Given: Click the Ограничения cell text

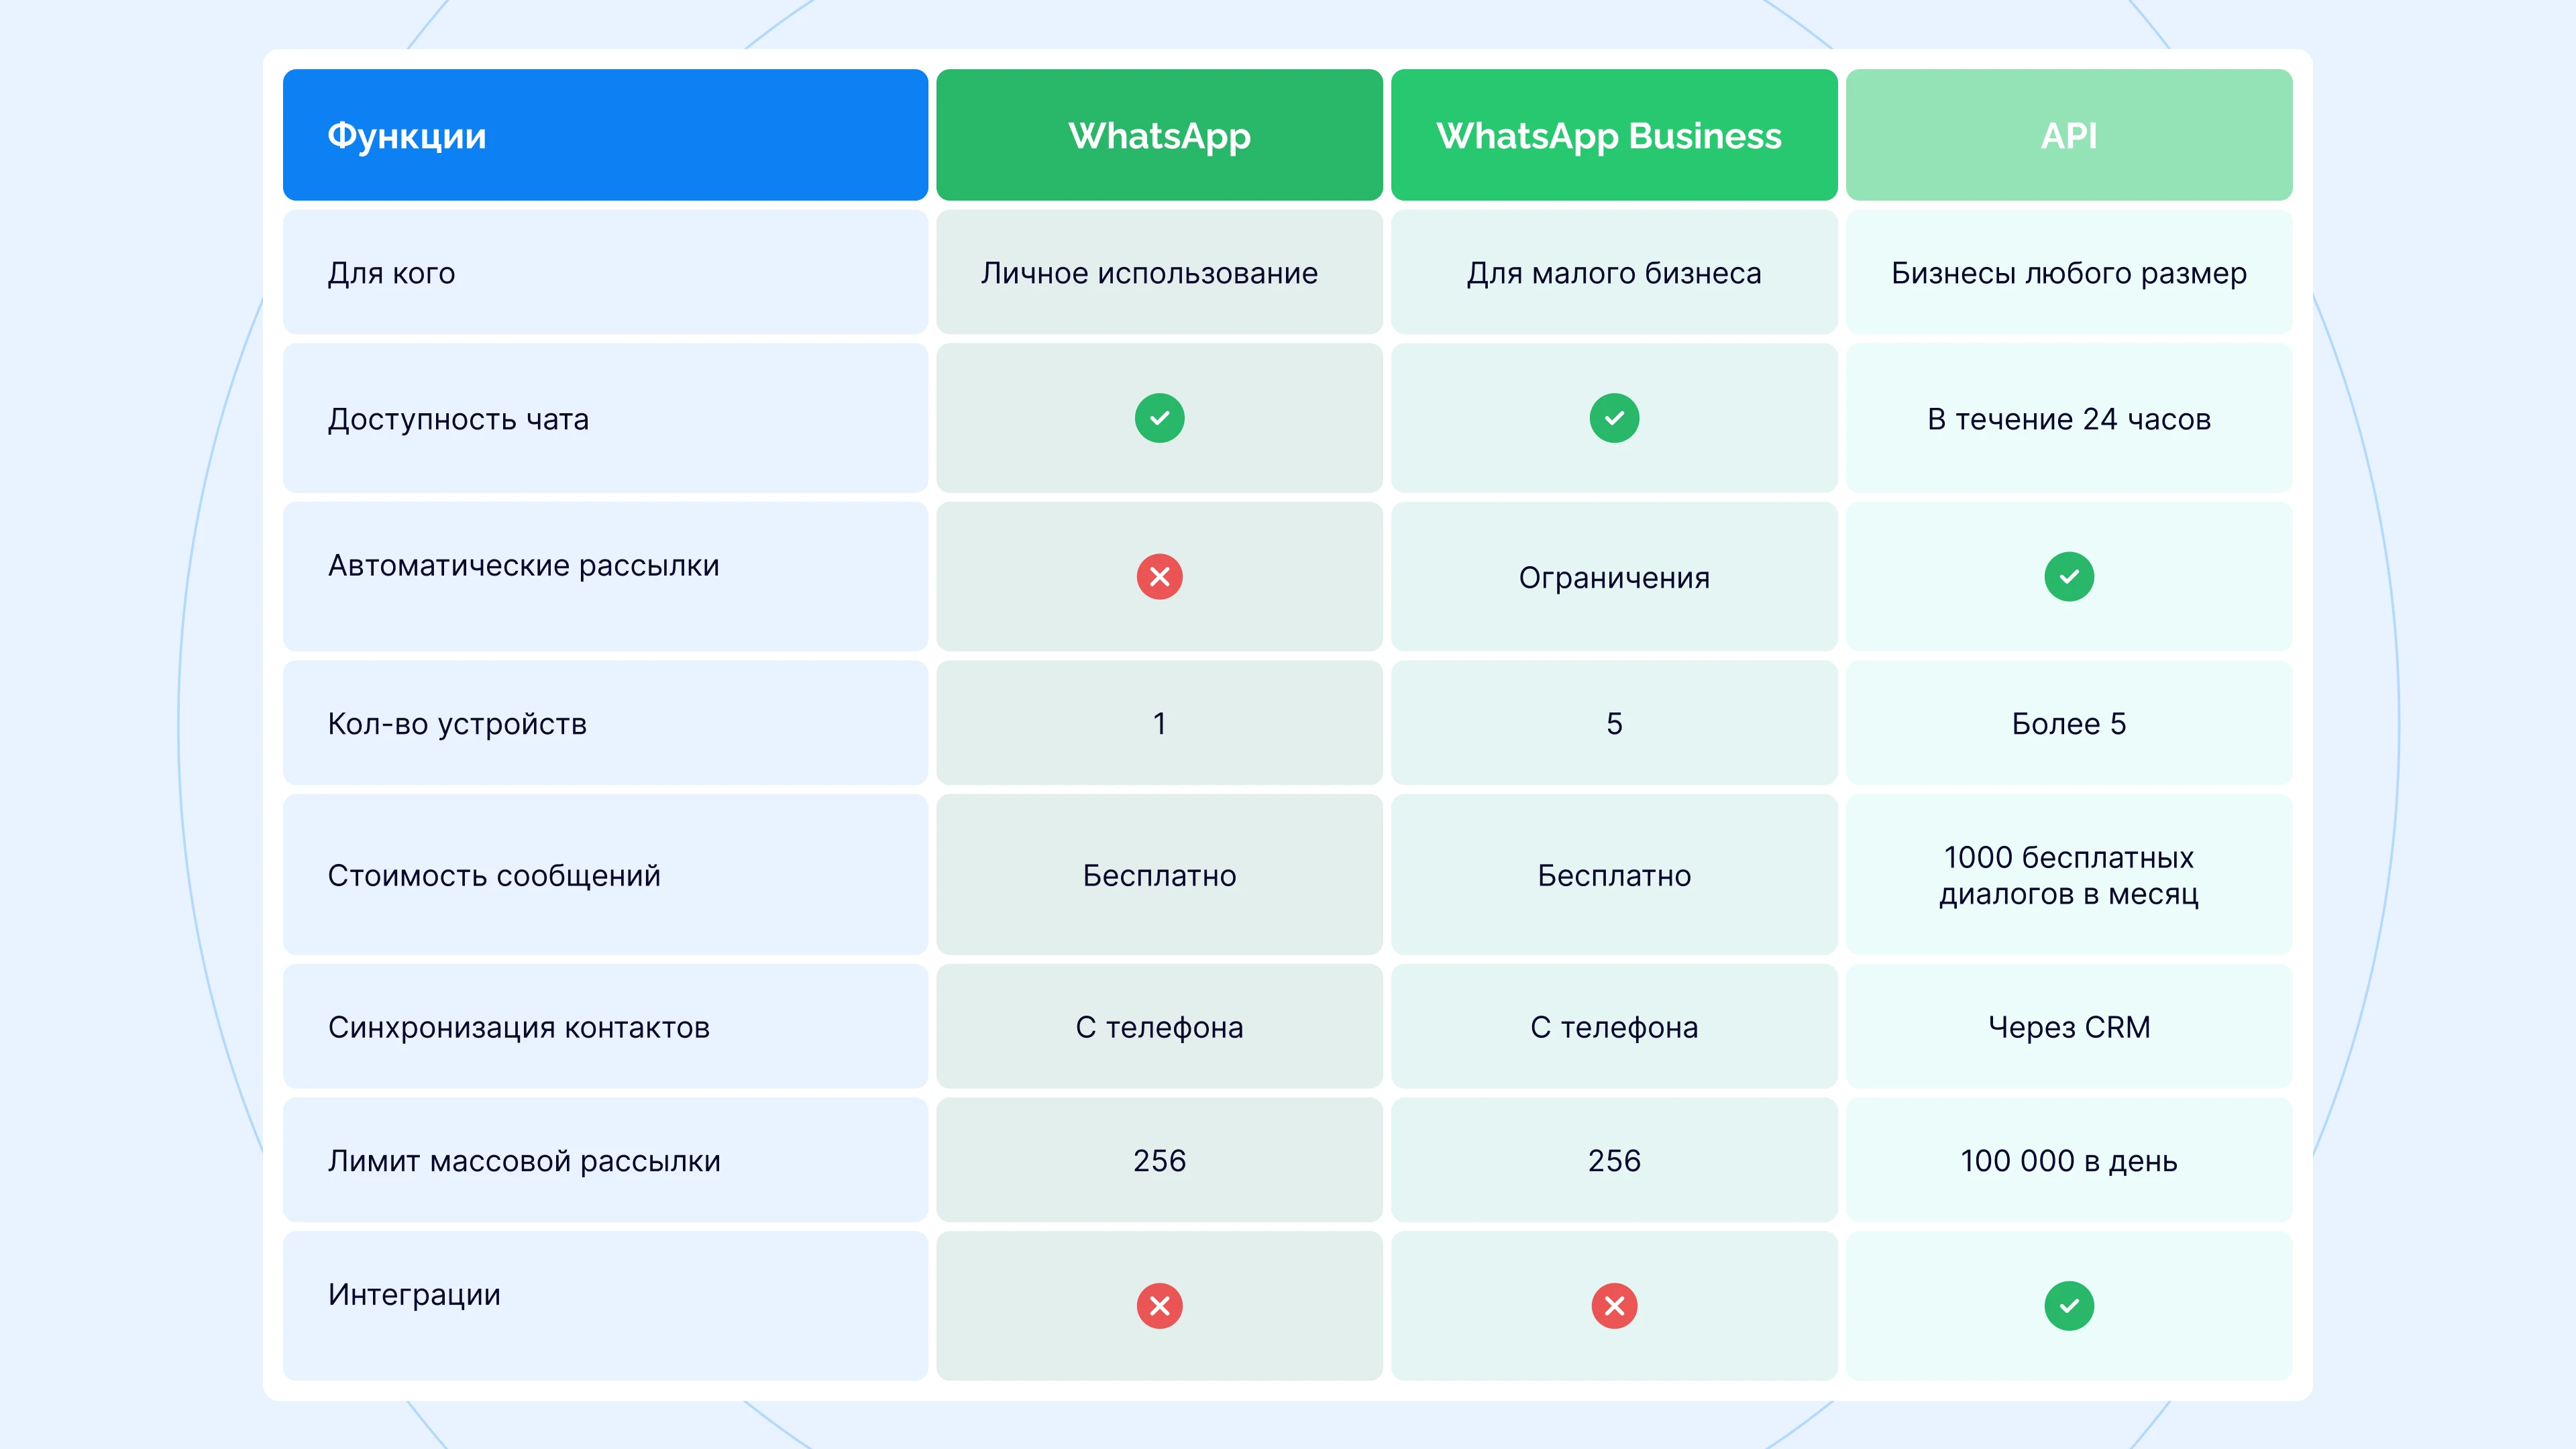Looking at the screenshot, I should 1614,578.
